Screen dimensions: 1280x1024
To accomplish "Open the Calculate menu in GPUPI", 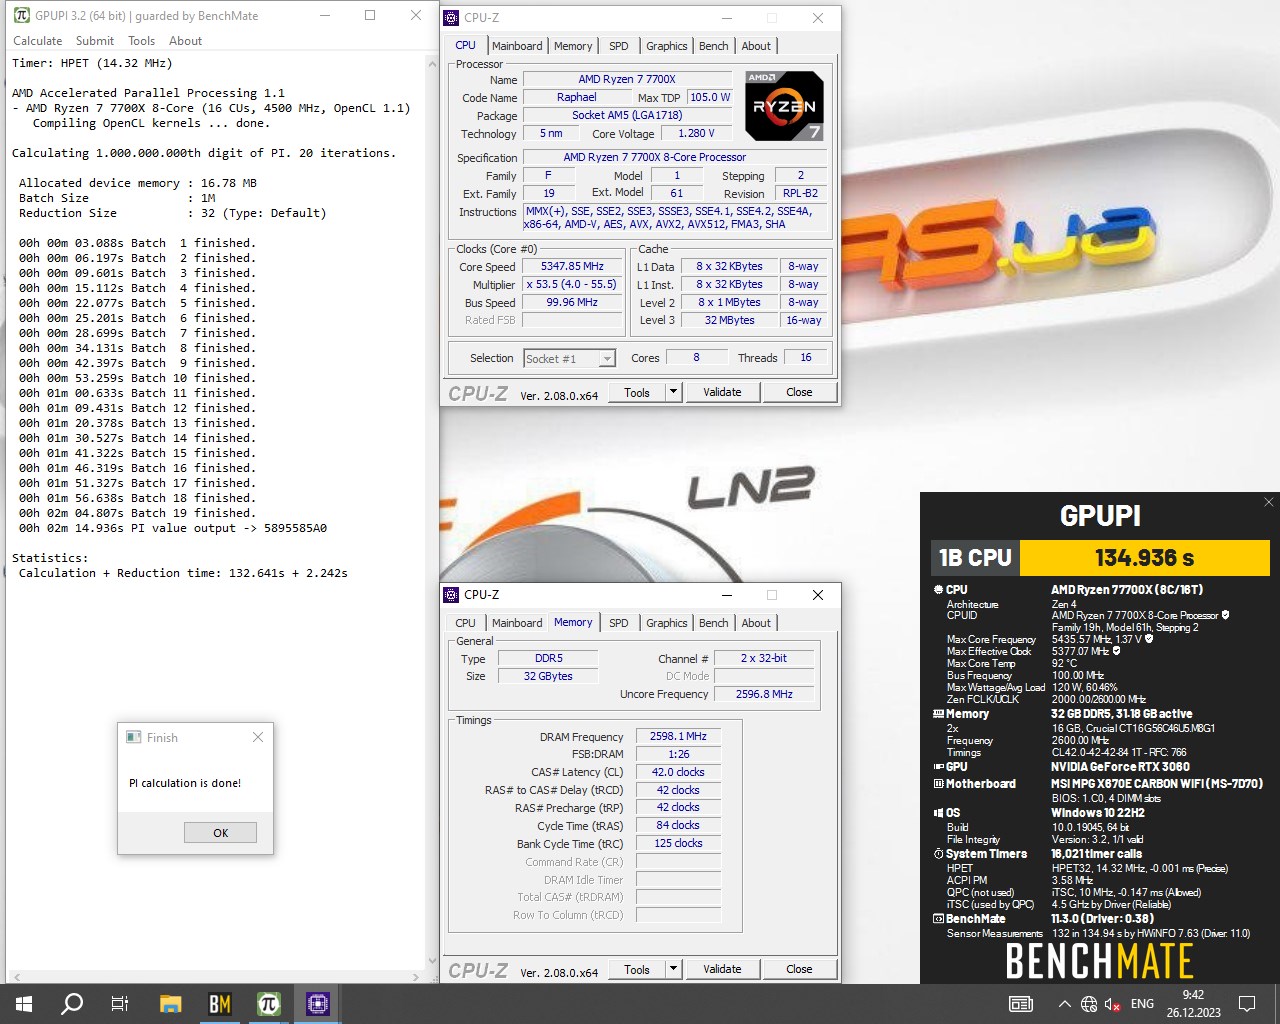I will (x=37, y=41).
